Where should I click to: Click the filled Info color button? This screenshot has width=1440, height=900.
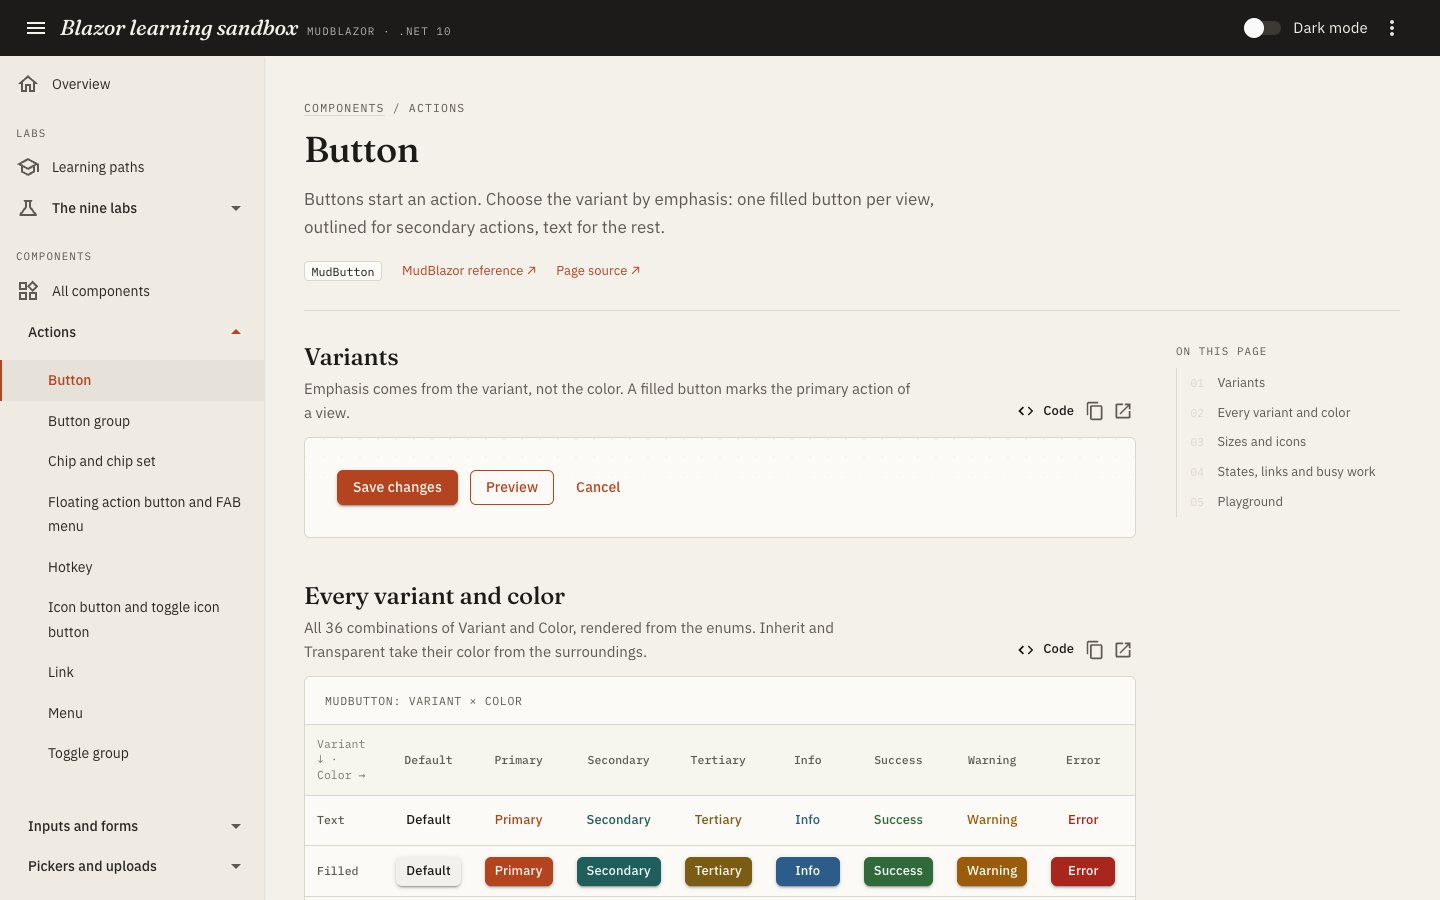pyautogui.click(x=807, y=871)
